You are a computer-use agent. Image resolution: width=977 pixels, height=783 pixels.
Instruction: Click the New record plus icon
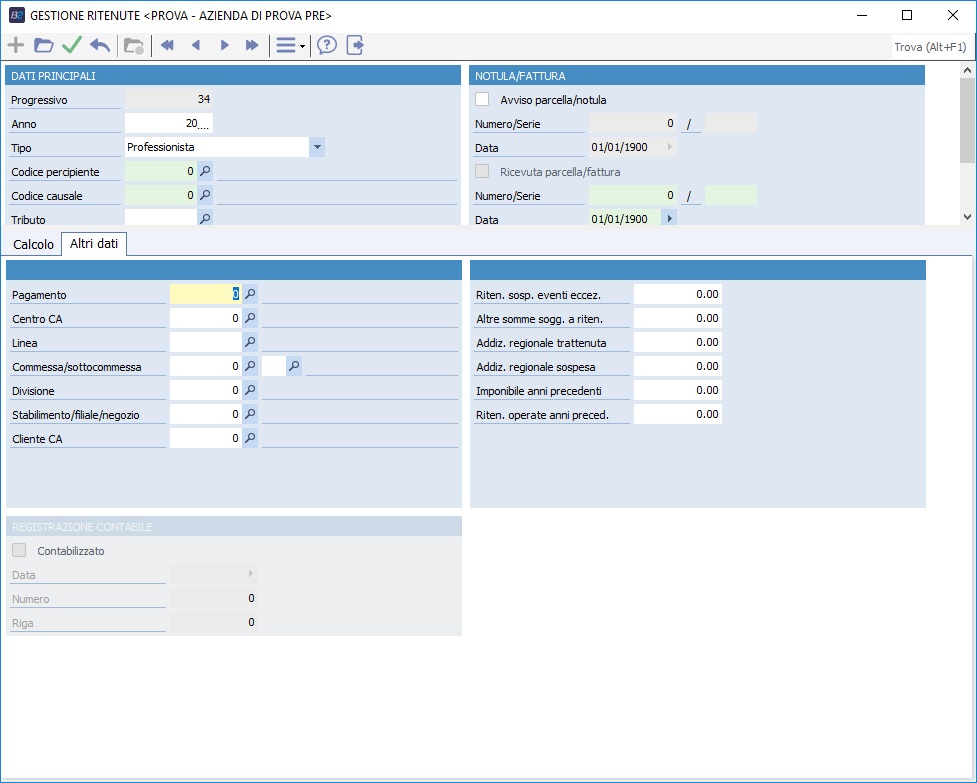point(16,46)
